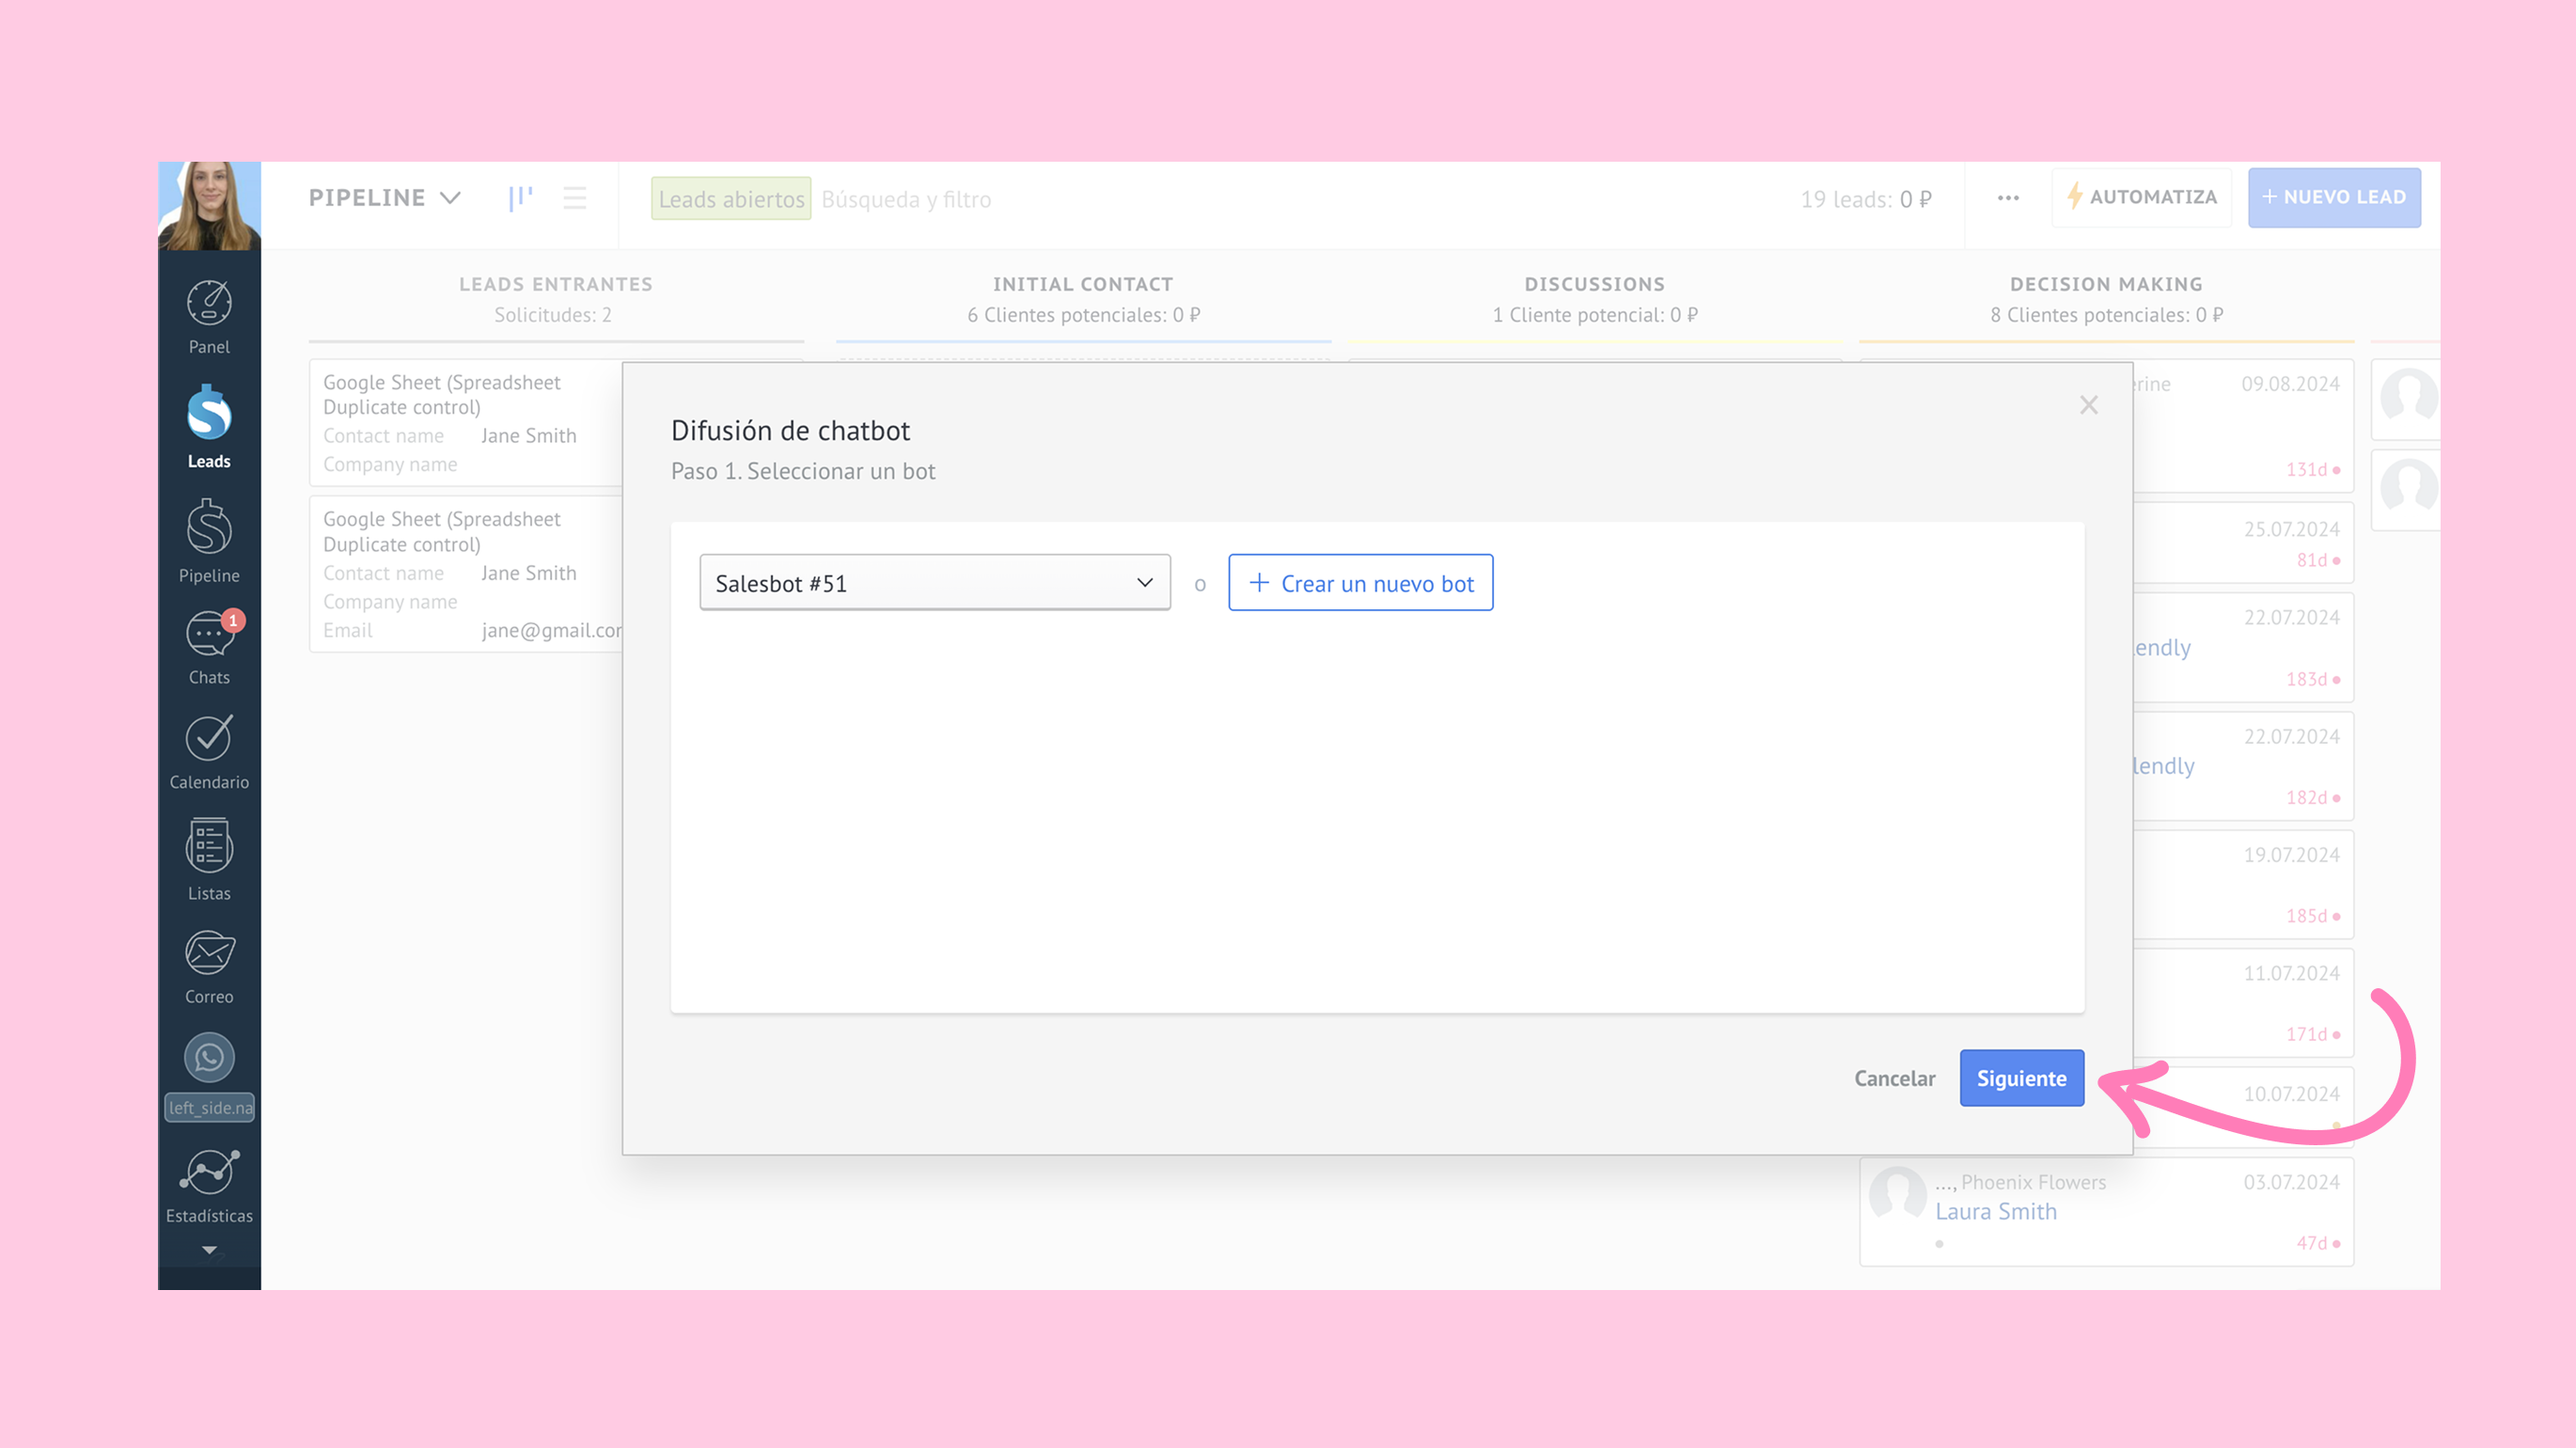Open the Salesbot #51 dropdown
The height and width of the screenshot is (1448, 2576).
(x=935, y=583)
